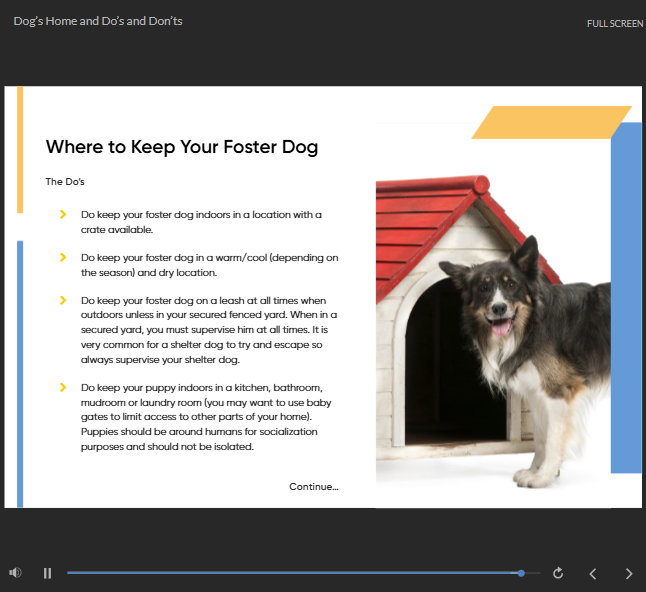Click the chevron beside the leash bullet

point(64,300)
